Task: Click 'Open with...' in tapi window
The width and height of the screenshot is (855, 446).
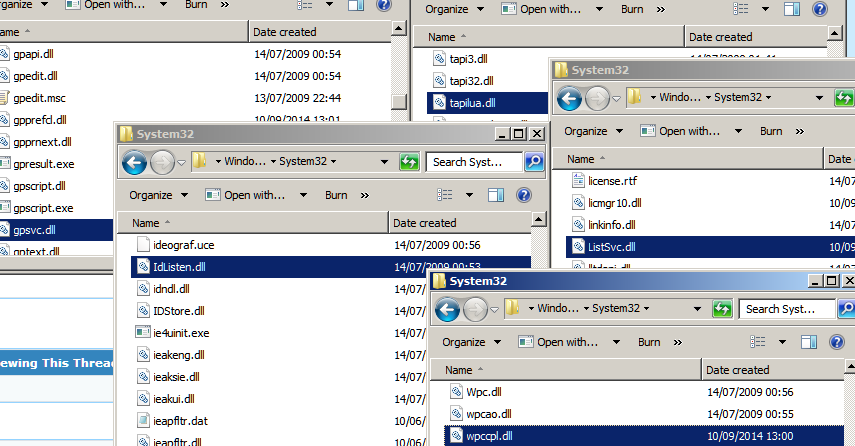Action: coord(541,9)
